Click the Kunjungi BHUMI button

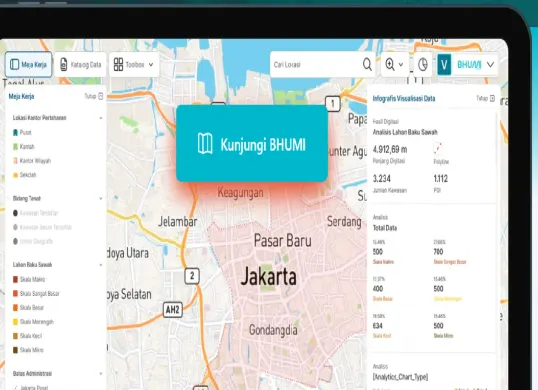click(252, 143)
